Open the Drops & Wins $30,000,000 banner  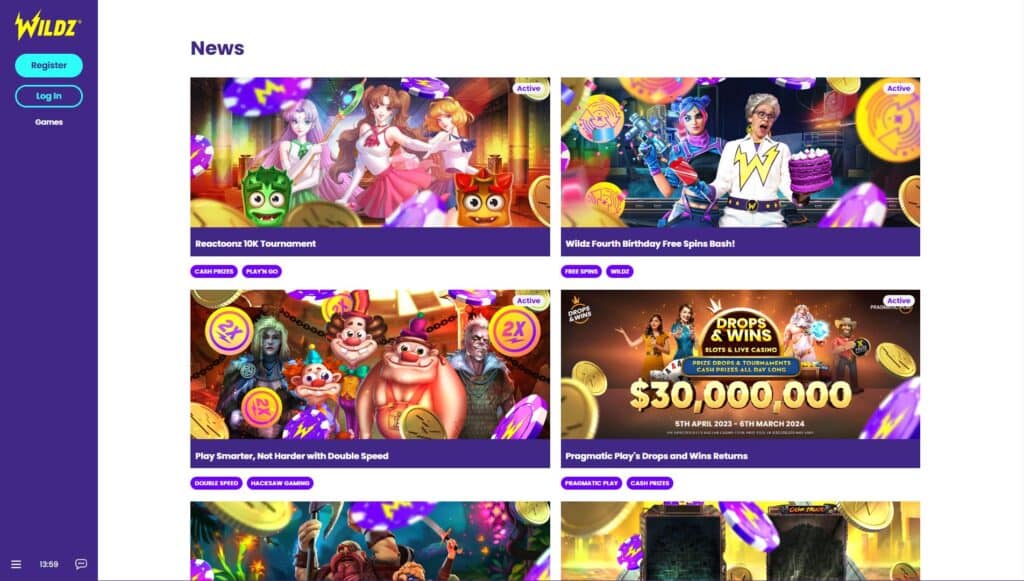tap(741, 364)
